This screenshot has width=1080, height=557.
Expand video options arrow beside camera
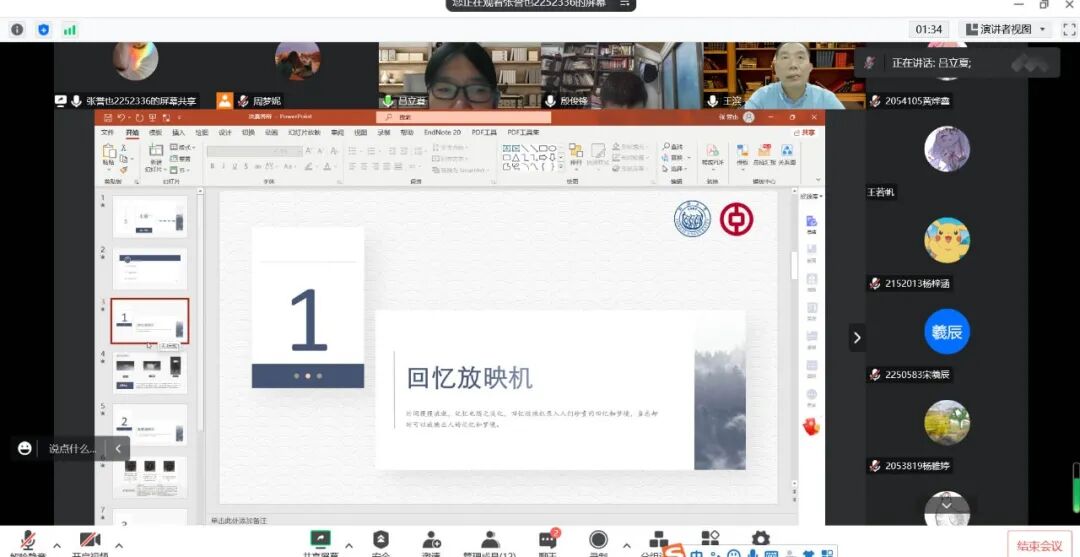(x=118, y=545)
